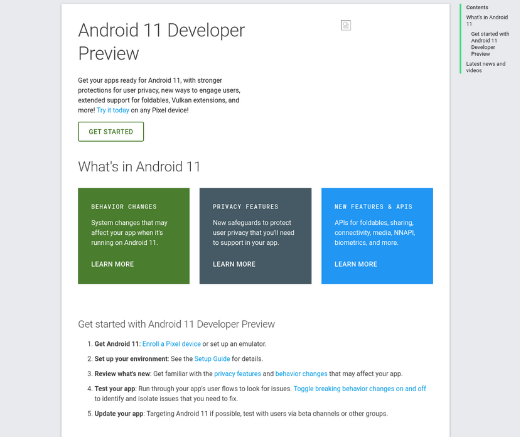Open LEARN MORE in New Features & APIs card
Screen dimensions: 520x437
(356, 264)
